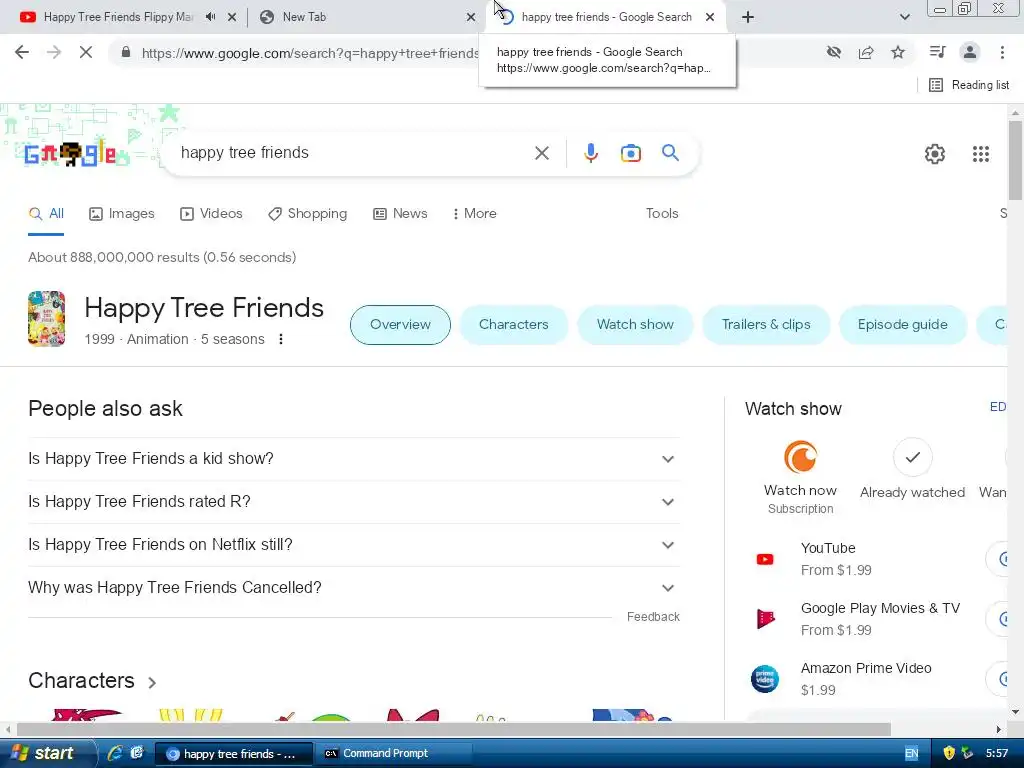This screenshot has width=1024, height=768.
Task: Click the Happy Tree Friends poster thumbnail
Action: click(x=46, y=319)
